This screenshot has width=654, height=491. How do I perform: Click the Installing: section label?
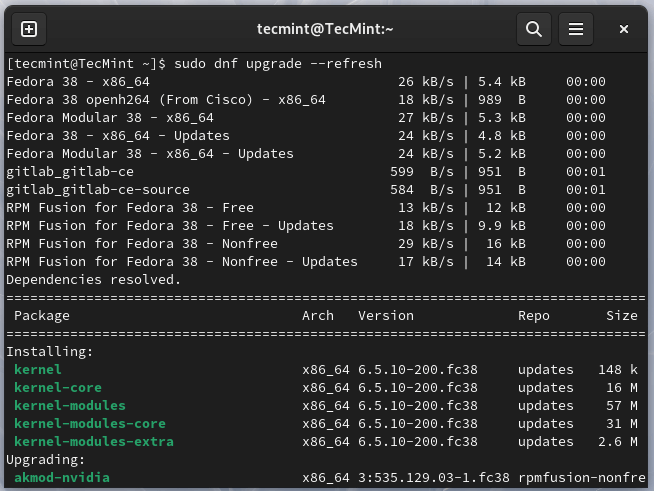[50, 352]
